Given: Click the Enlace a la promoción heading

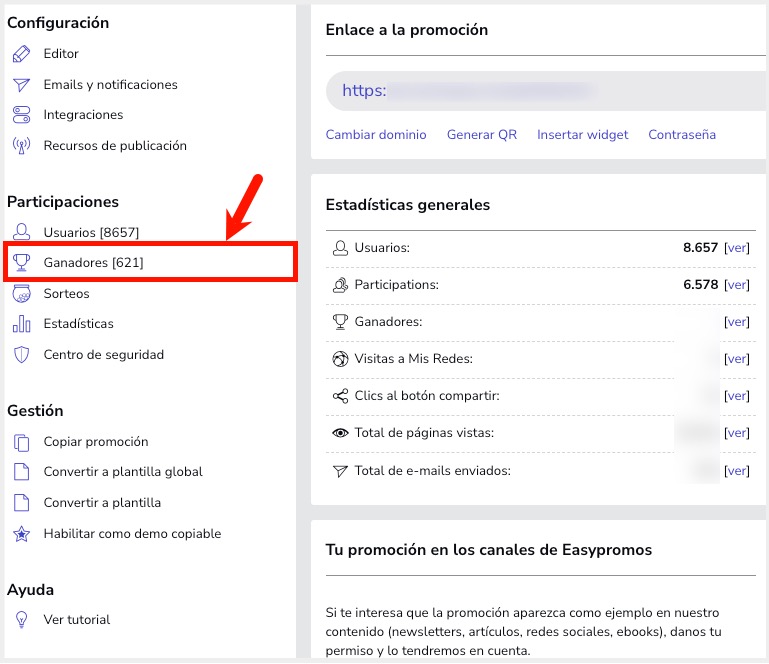Looking at the screenshot, I should tap(407, 30).
